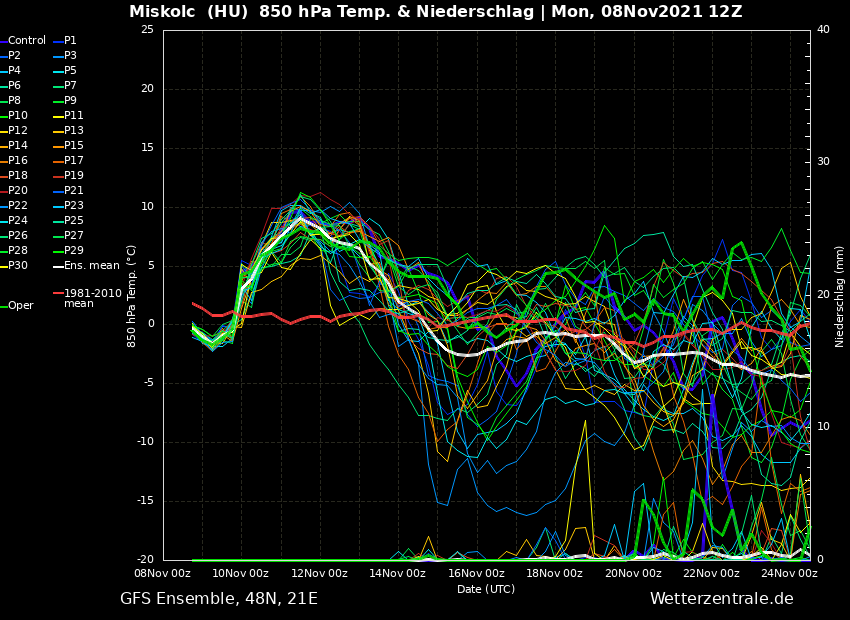Select the 850 hPa Temp. axis label
This screenshot has width=850, height=620.
pyautogui.click(x=132, y=296)
